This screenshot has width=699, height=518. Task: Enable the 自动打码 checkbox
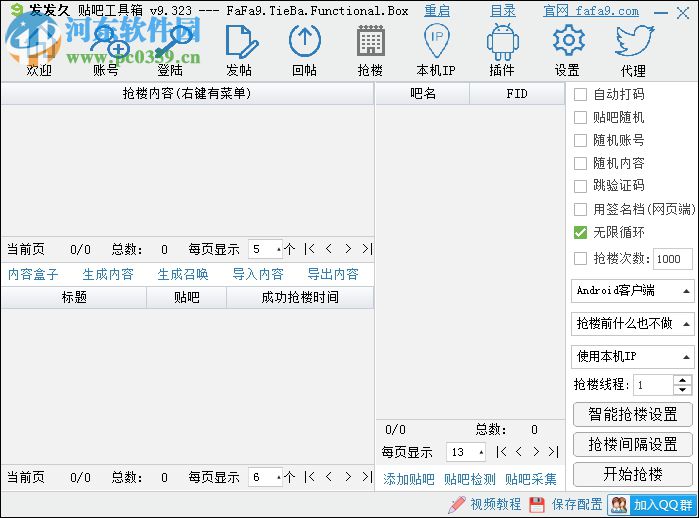click(580, 95)
